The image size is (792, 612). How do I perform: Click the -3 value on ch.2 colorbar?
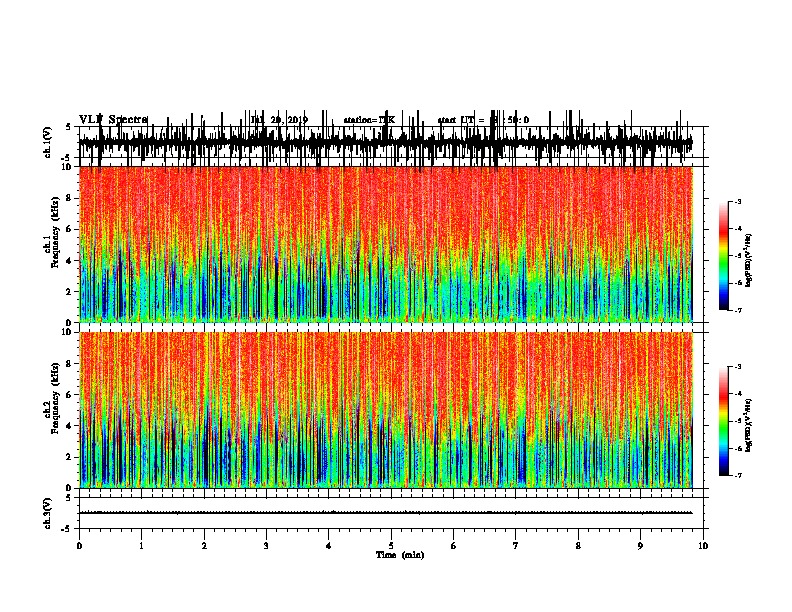point(737,367)
